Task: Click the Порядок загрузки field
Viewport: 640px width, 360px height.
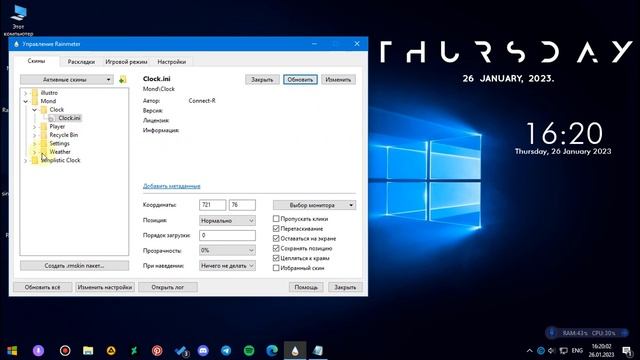Action: [227, 236]
